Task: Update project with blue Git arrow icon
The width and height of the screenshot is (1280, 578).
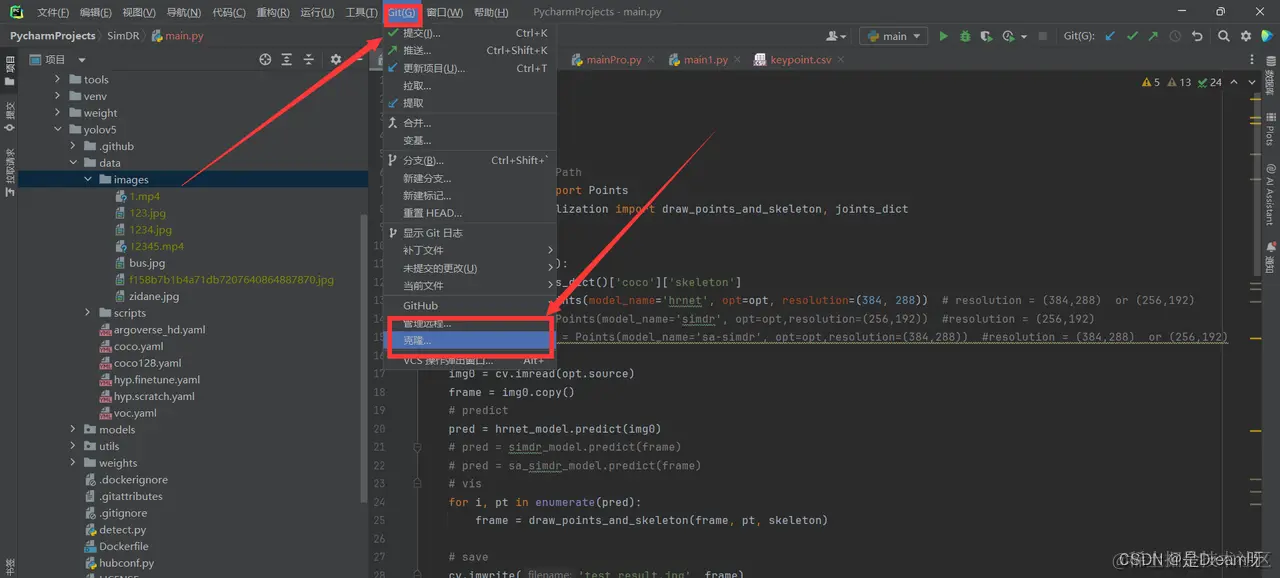Action: tap(1111, 36)
